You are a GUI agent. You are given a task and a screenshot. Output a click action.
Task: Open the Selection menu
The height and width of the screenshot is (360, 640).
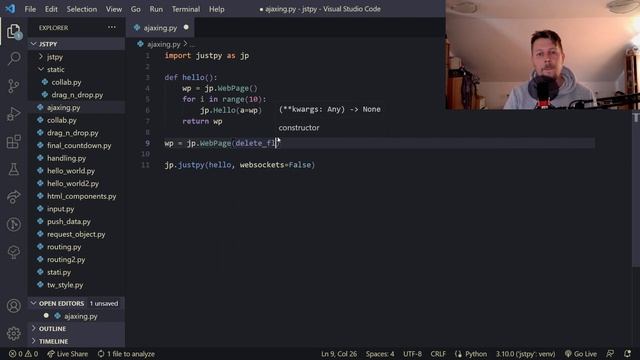82,9
